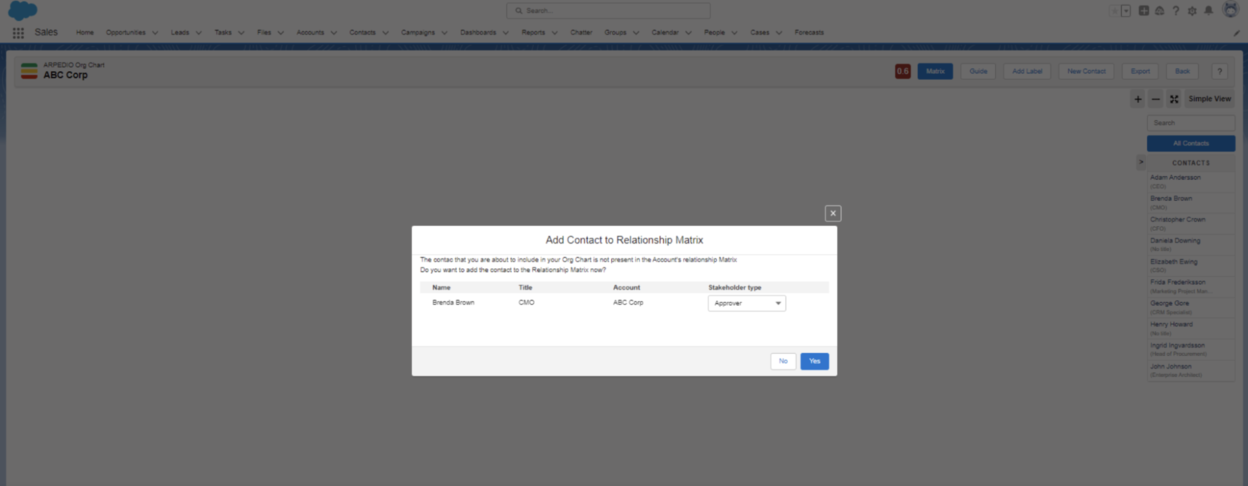Expand the Contacts tab chevron
Viewport: 1248px width, 486px height.
pos(385,32)
